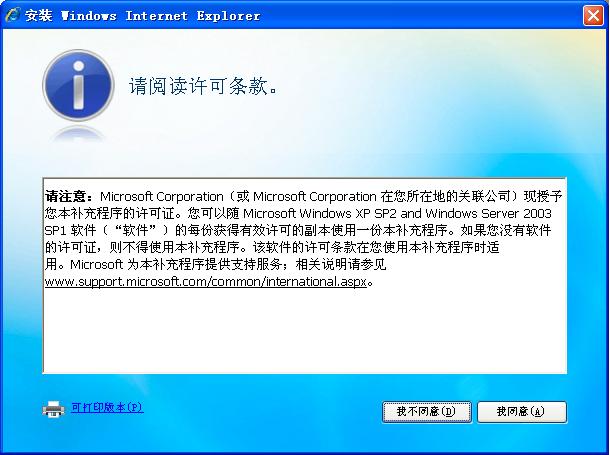Click the reflection beneath the information icon

78,135
